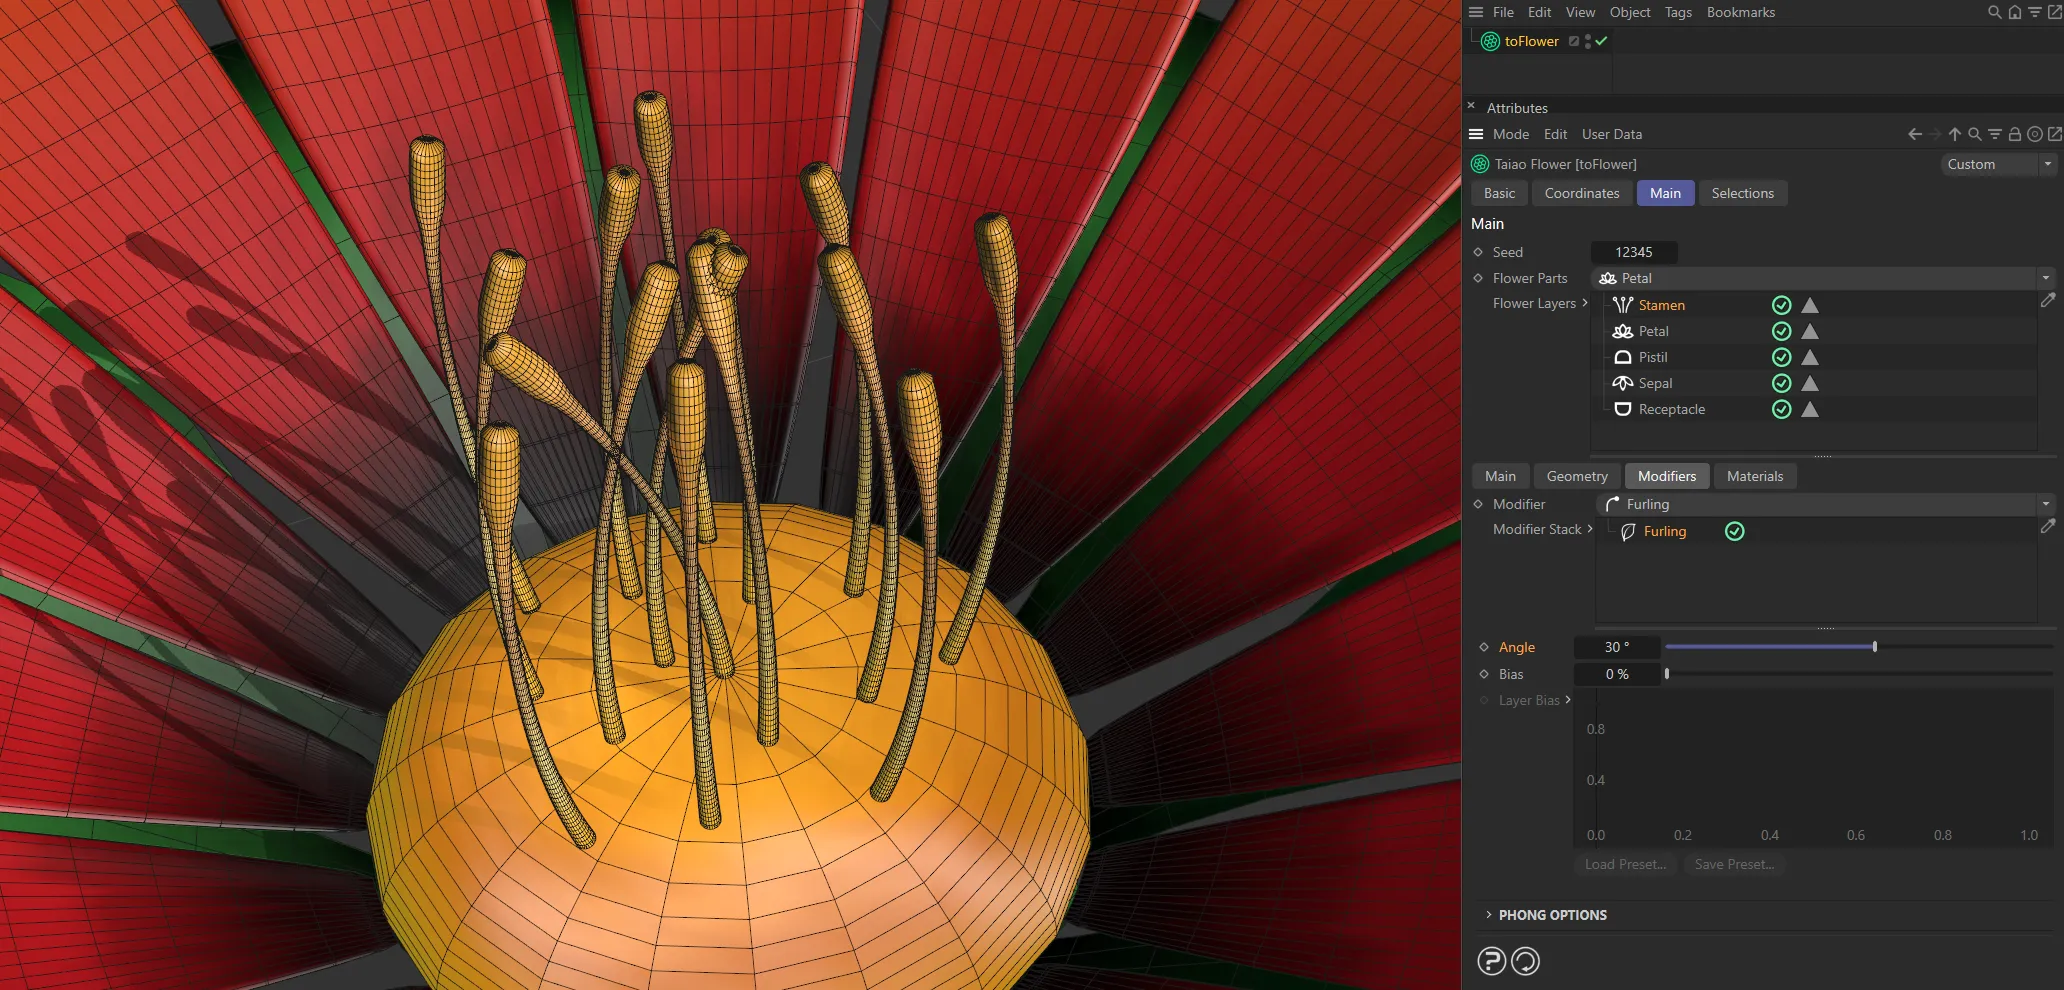Click the Save Preset button
This screenshot has height=990, width=2064.
[x=1734, y=864]
